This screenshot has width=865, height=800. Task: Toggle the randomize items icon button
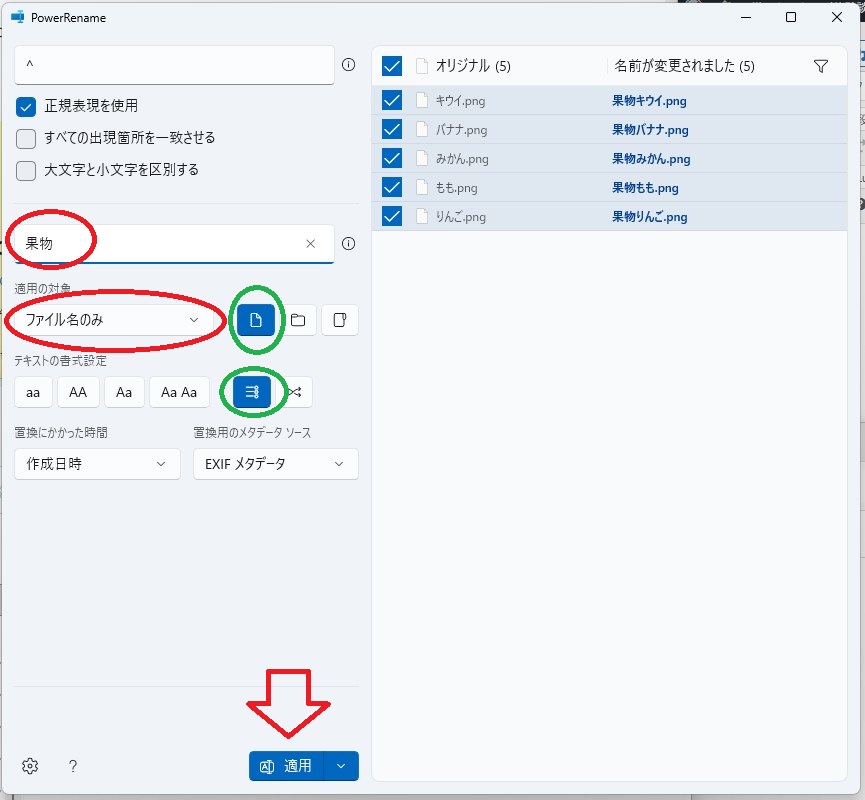pos(295,392)
